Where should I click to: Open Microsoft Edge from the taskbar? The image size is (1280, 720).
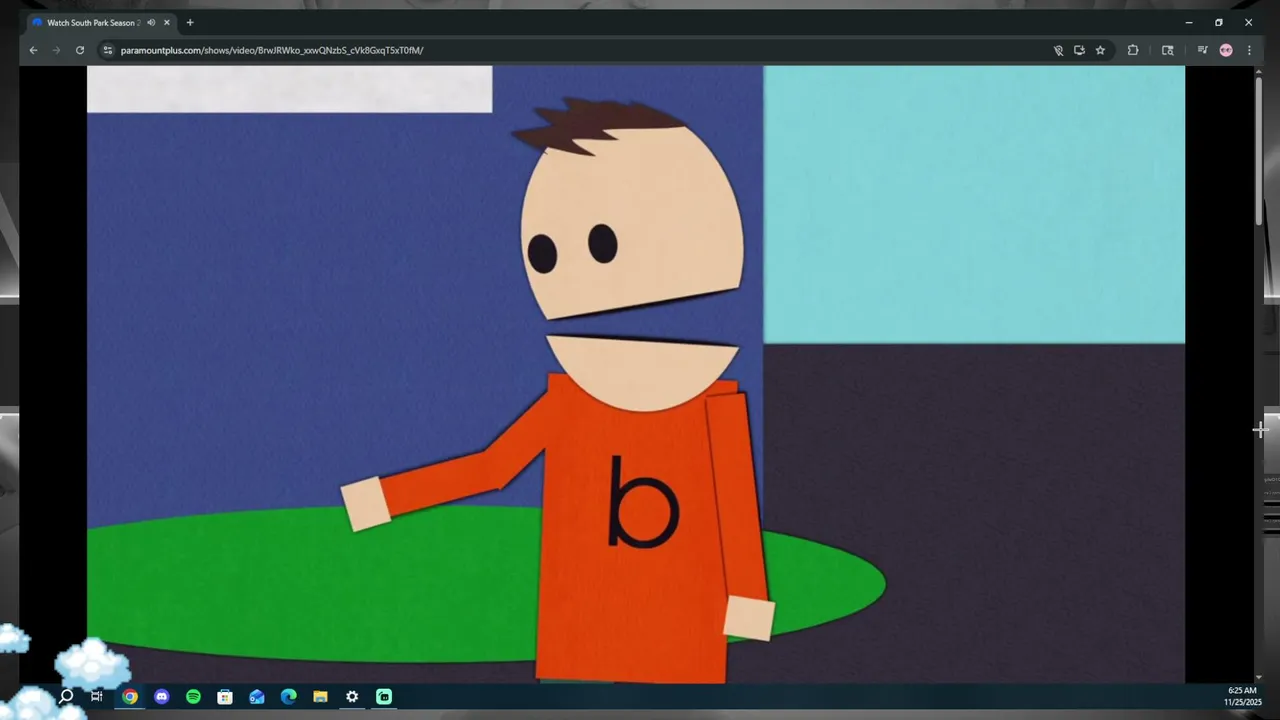tap(289, 697)
